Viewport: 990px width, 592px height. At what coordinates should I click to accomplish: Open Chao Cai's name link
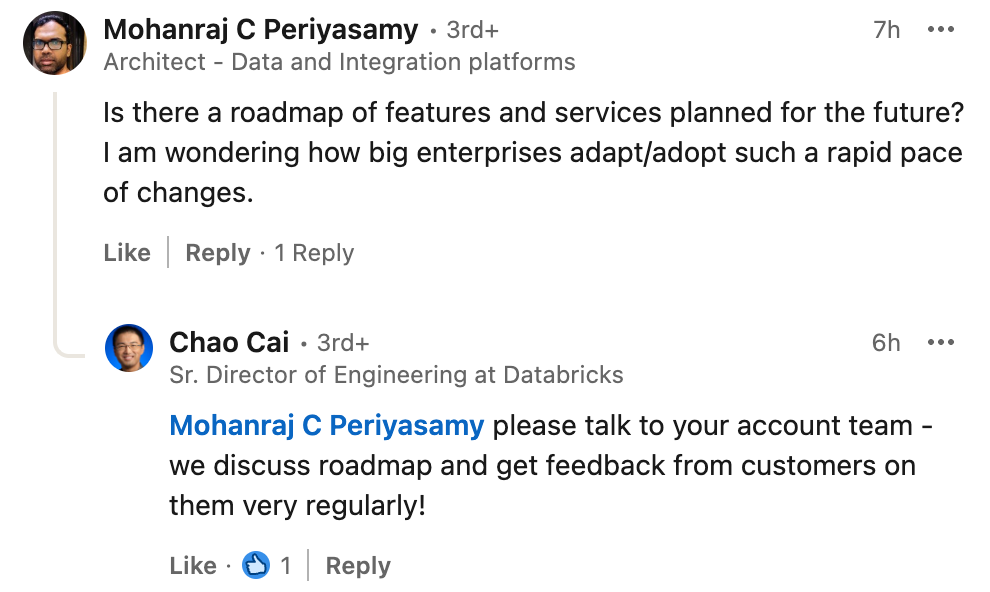tap(229, 342)
